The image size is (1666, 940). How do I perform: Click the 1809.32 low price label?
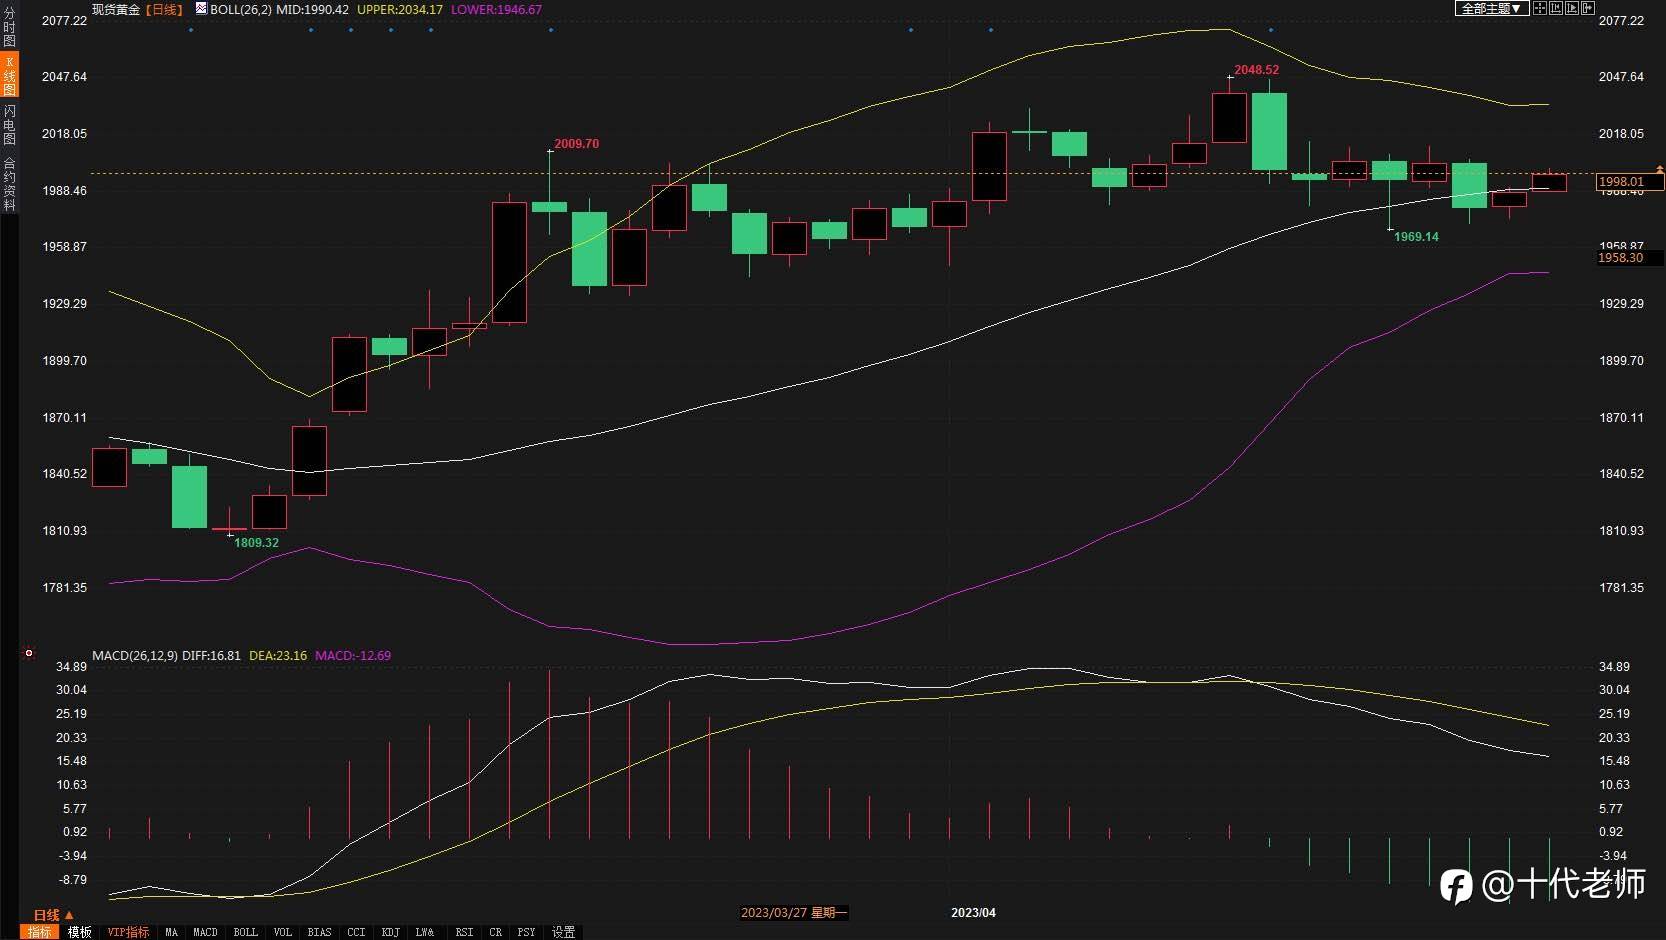click(x=256, y=543)
